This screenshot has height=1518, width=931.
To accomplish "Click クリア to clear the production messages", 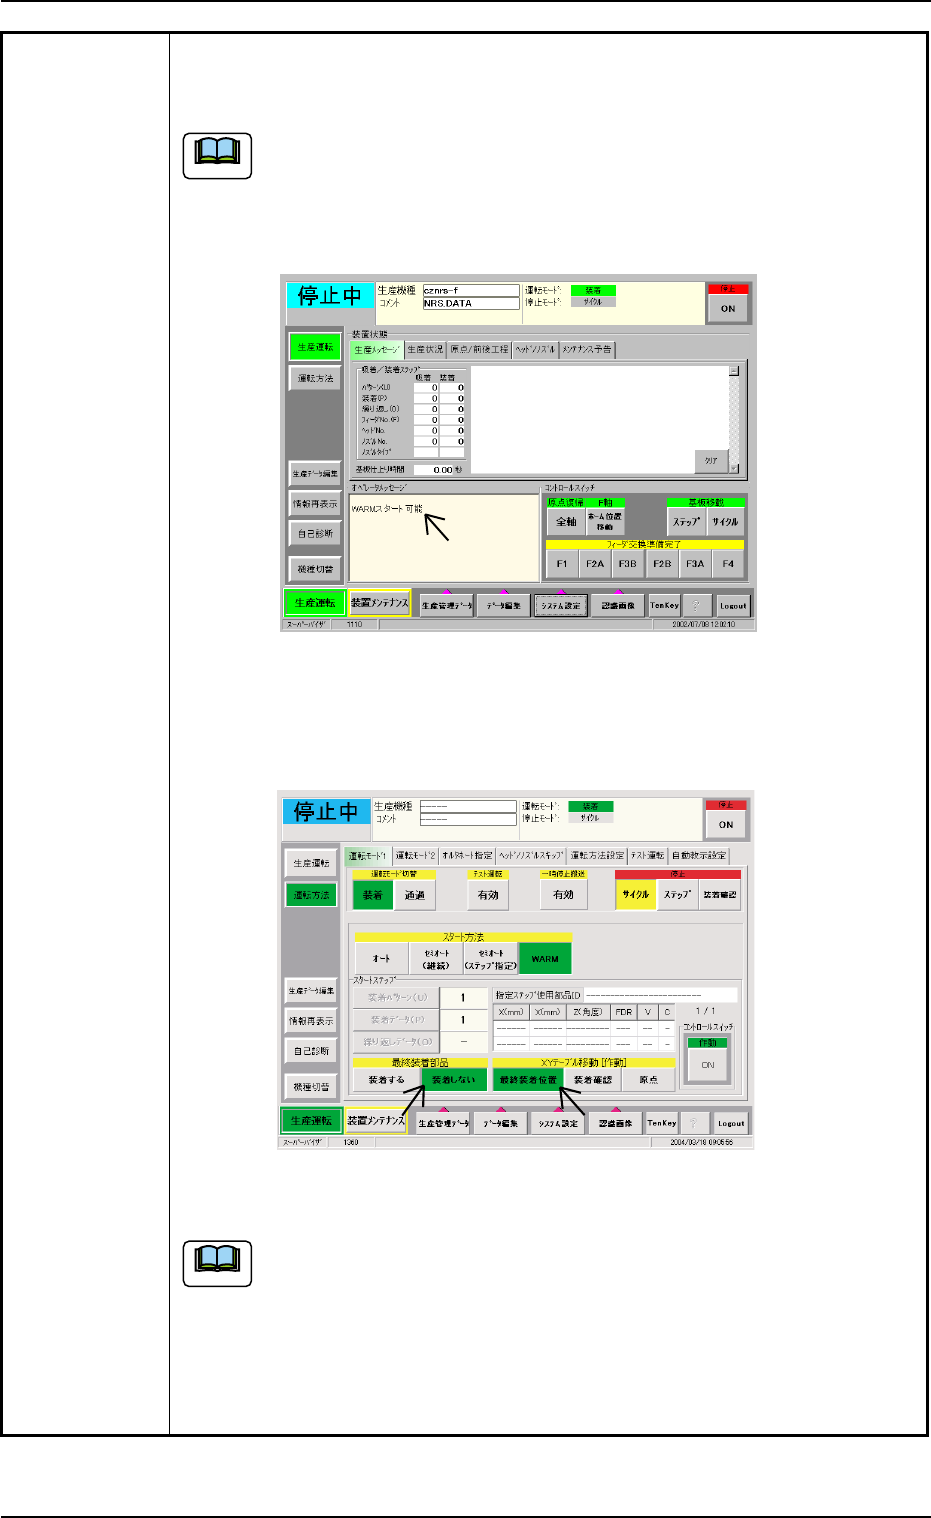I will pyautogui.click(x=711, y=461).
